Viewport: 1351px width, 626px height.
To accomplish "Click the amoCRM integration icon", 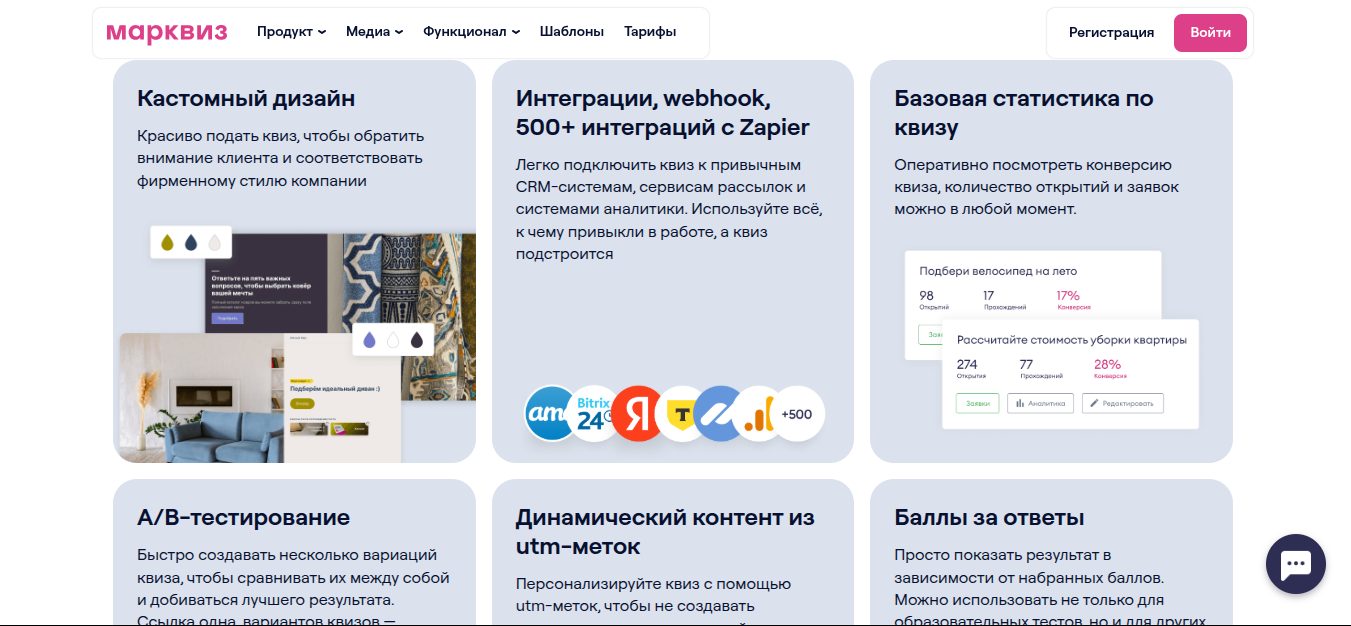I will (549, 413).
